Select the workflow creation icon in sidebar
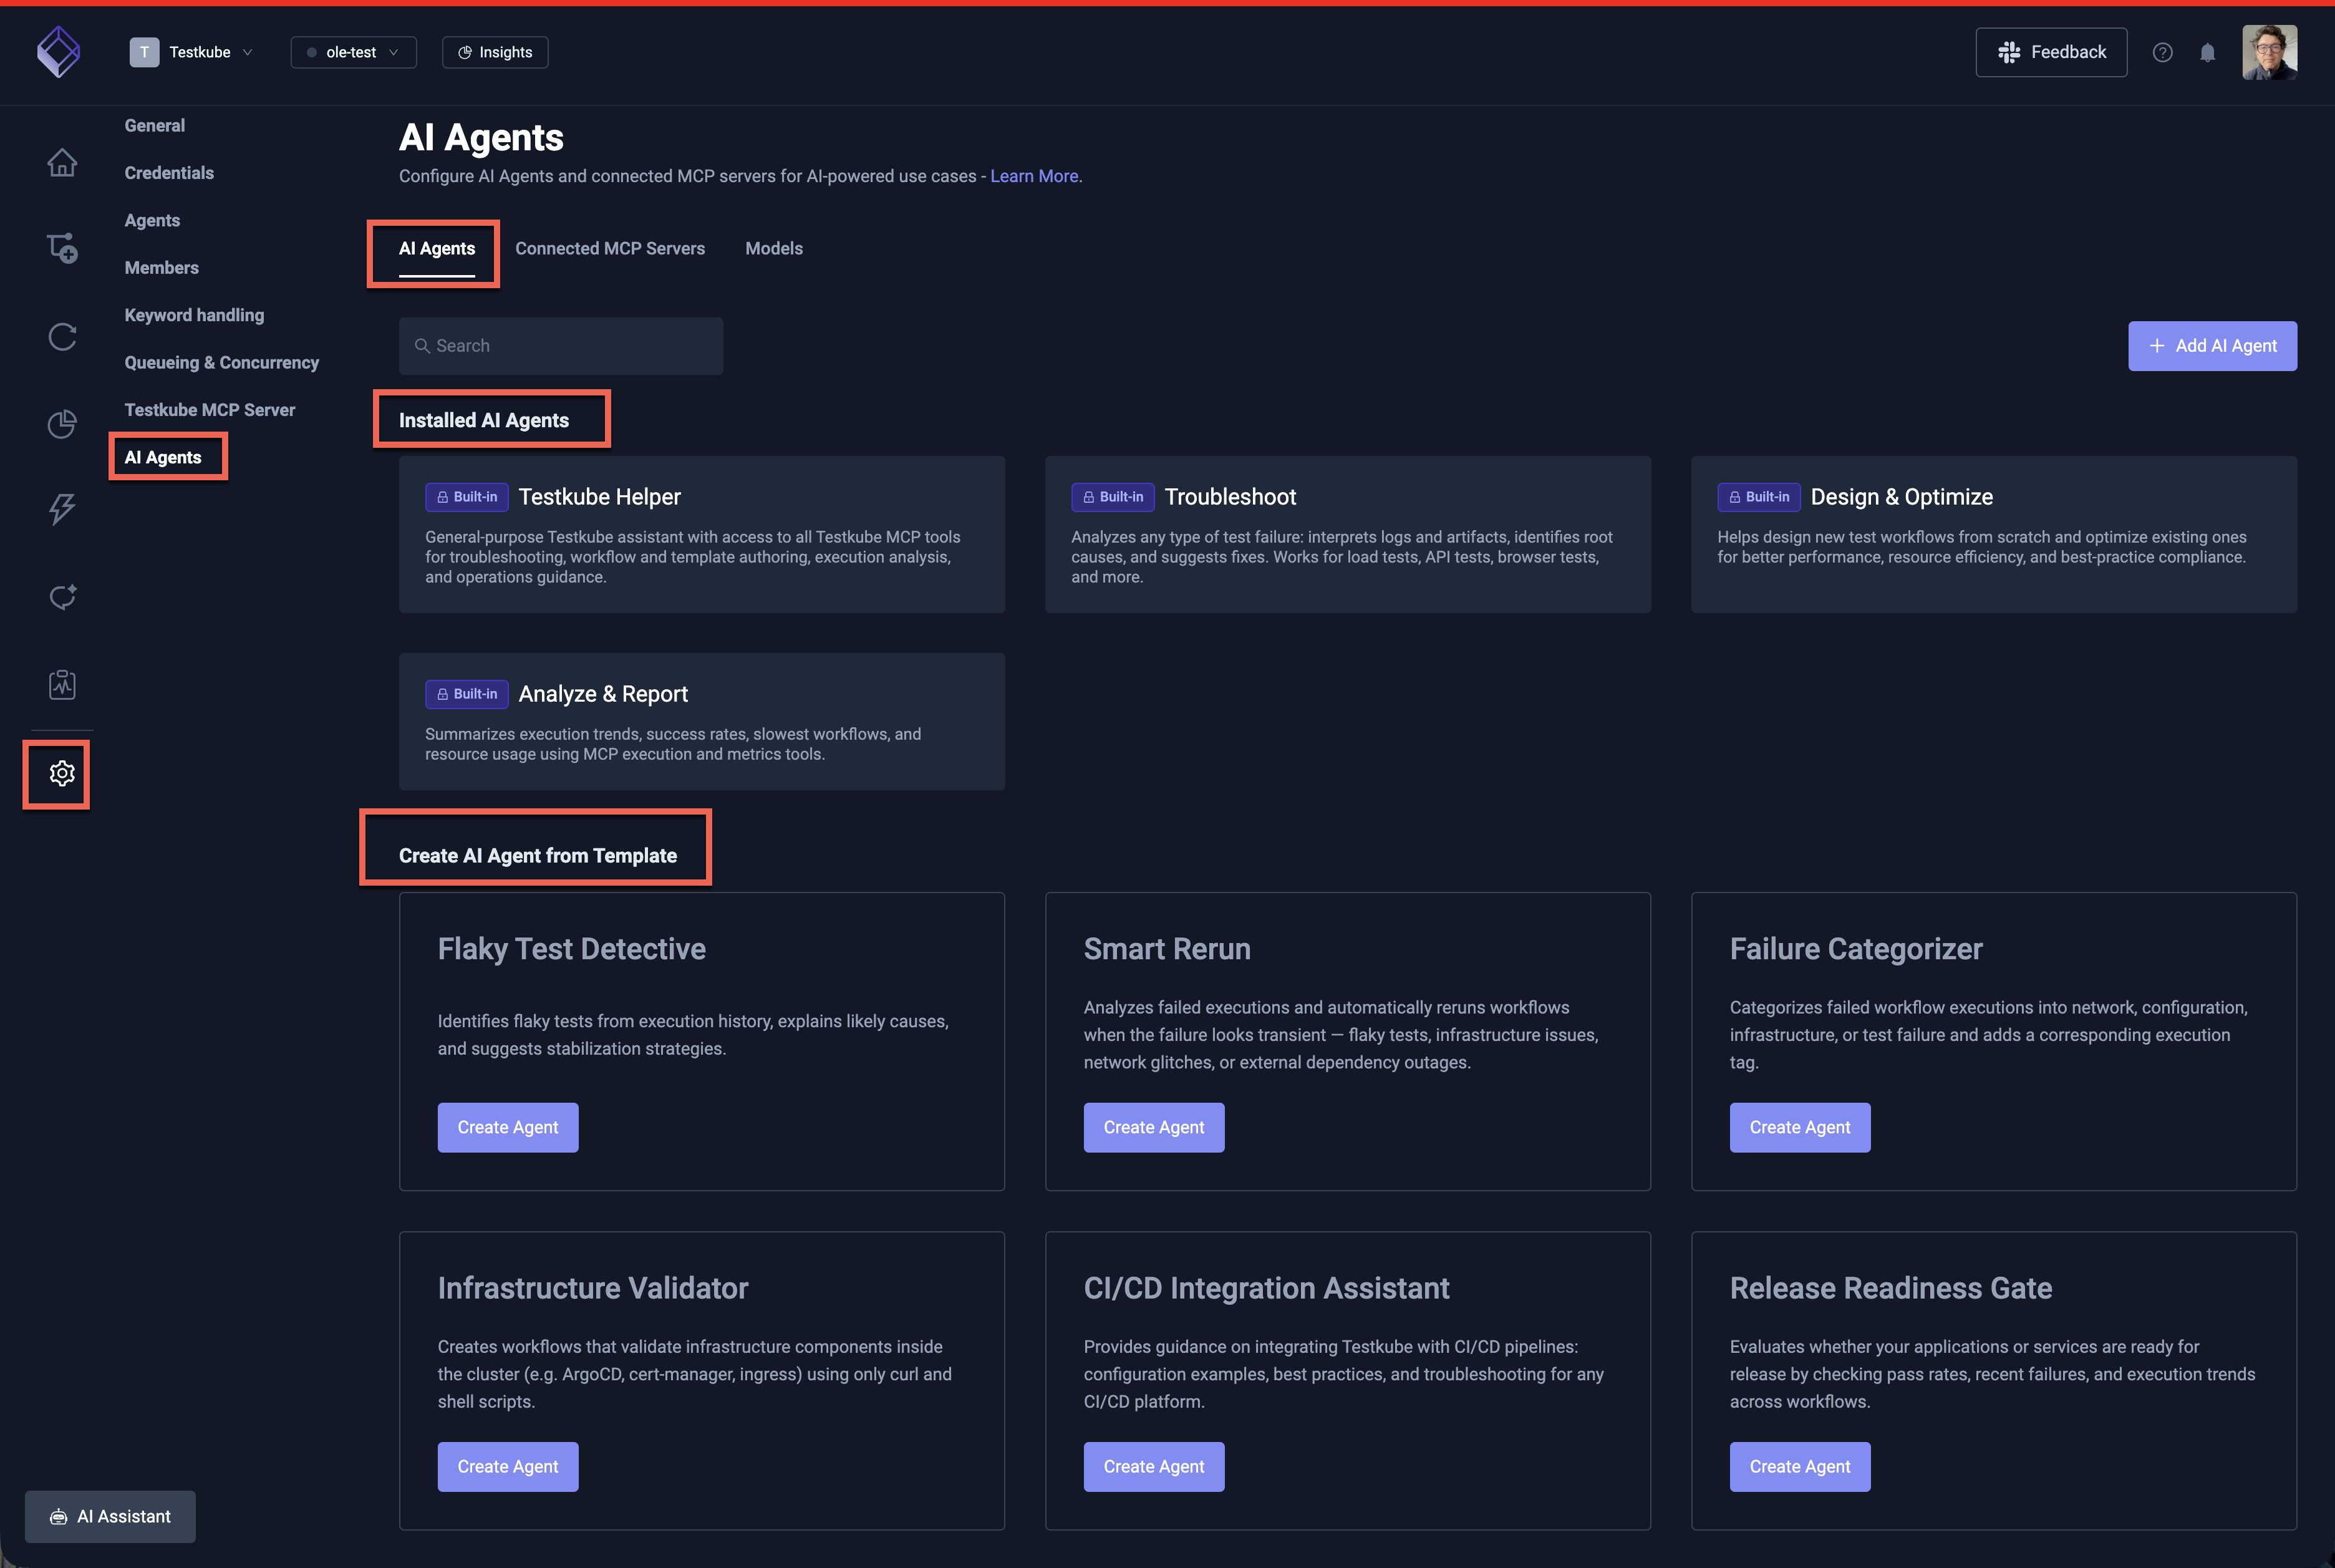This screenshot has width=2335, height=1568. (62, 249)
